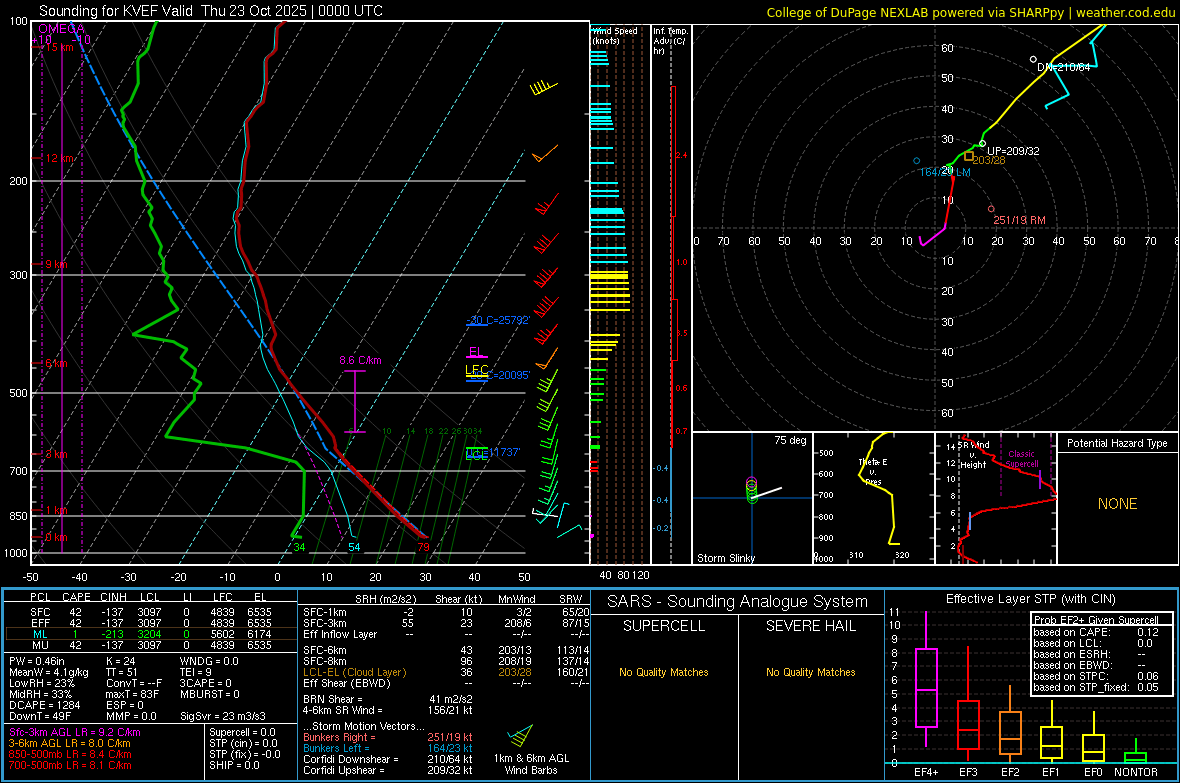1180x783 pixels.
Task: Click the '6 km' height marker
Action: [x=58, y=364]
